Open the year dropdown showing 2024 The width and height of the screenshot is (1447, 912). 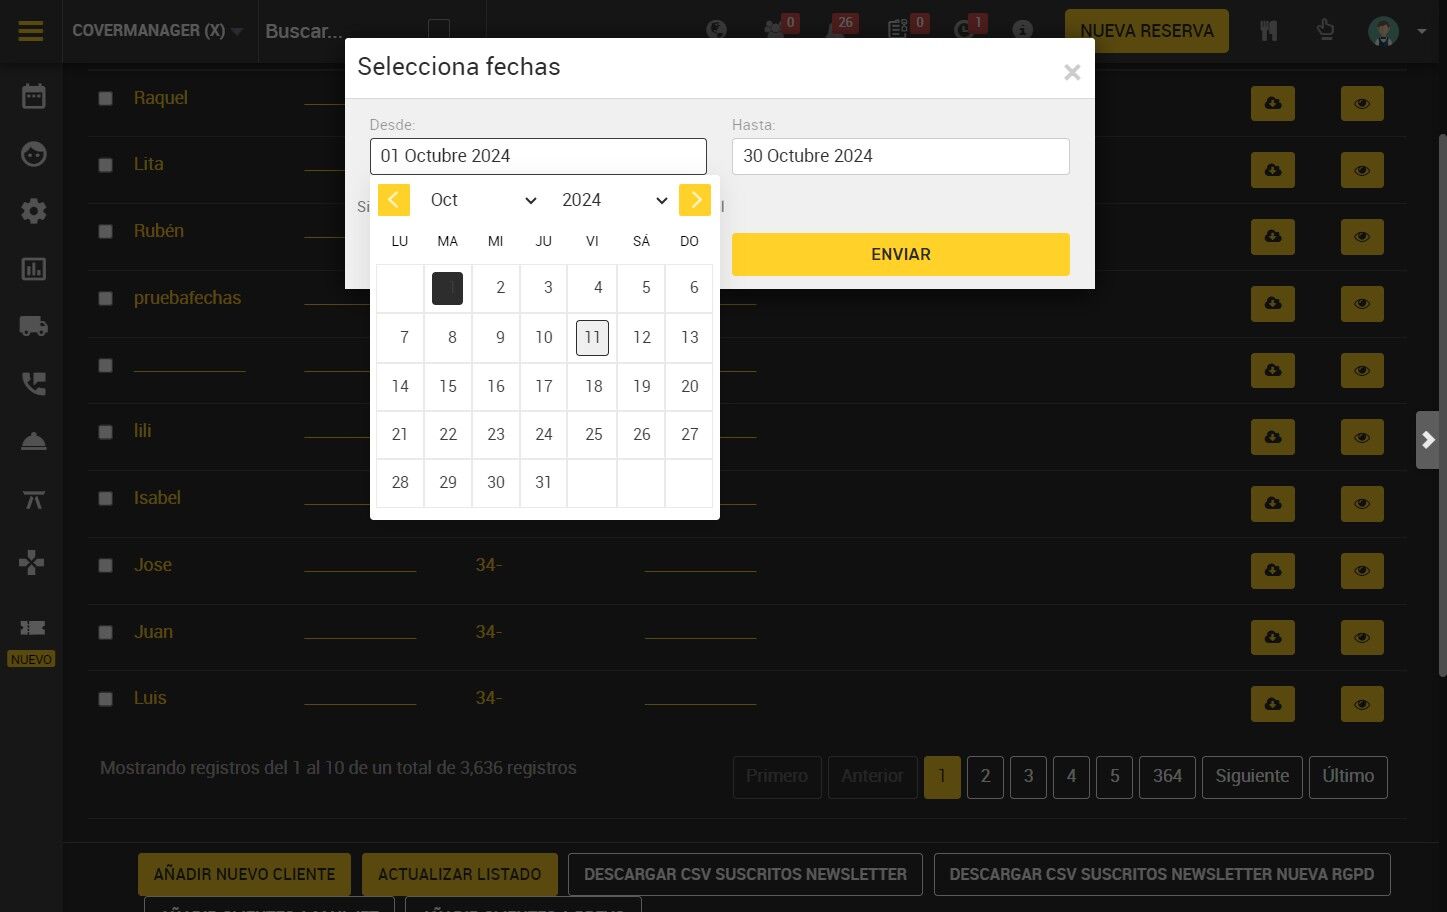(x=615, y=200)
